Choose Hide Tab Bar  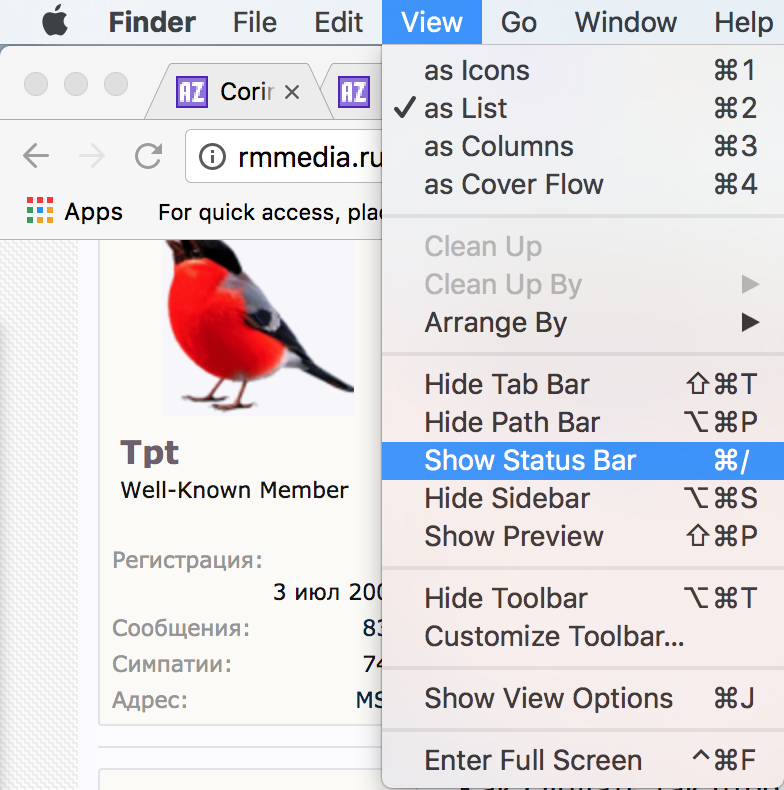point(583,384)
